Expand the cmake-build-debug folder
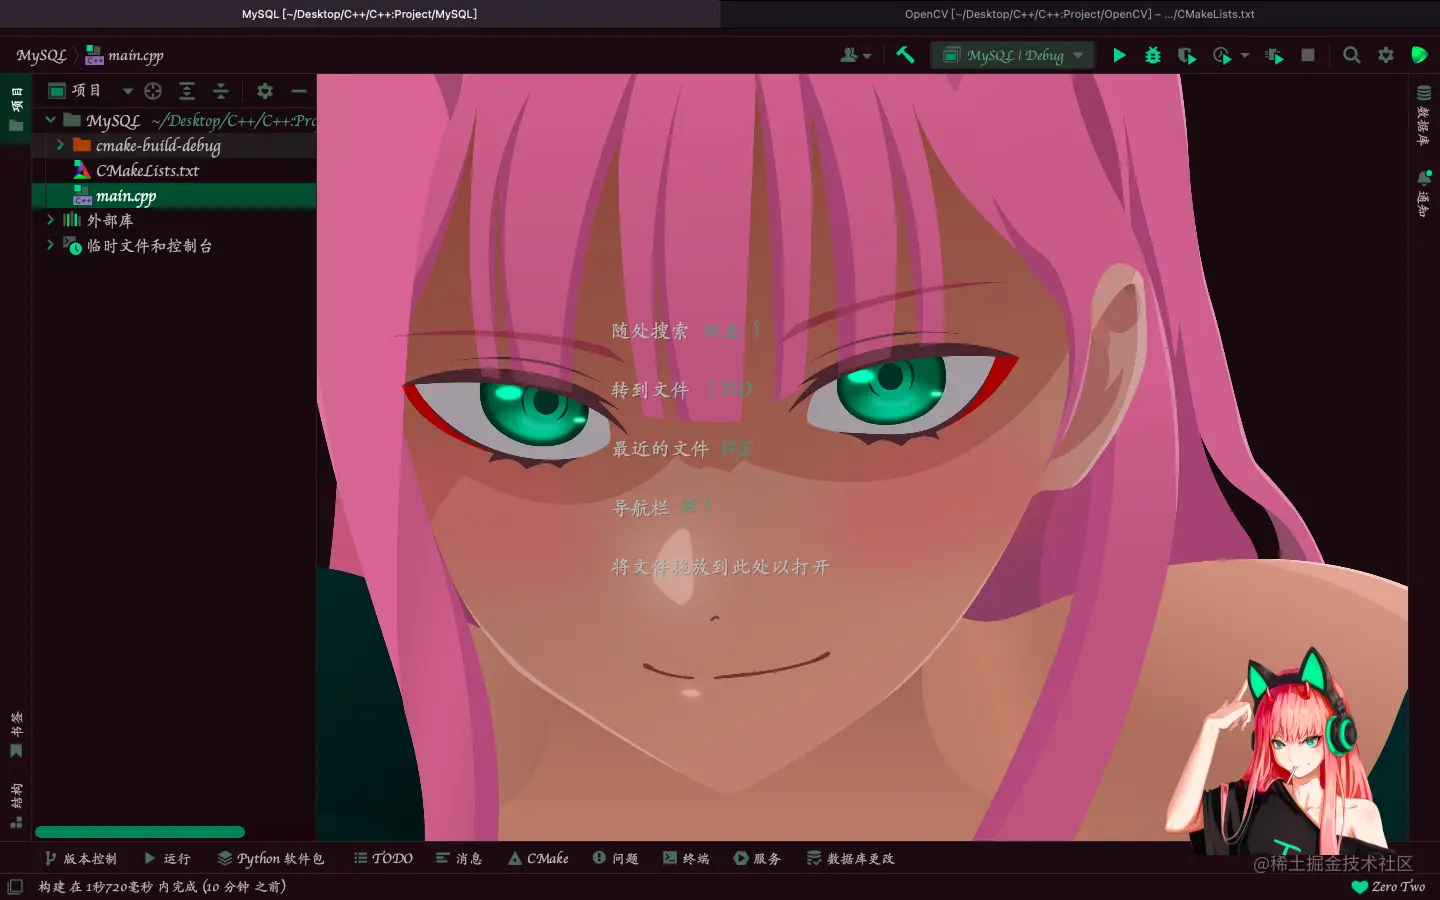The height and width of the screenshot is (900, 1440). (60, 145)
